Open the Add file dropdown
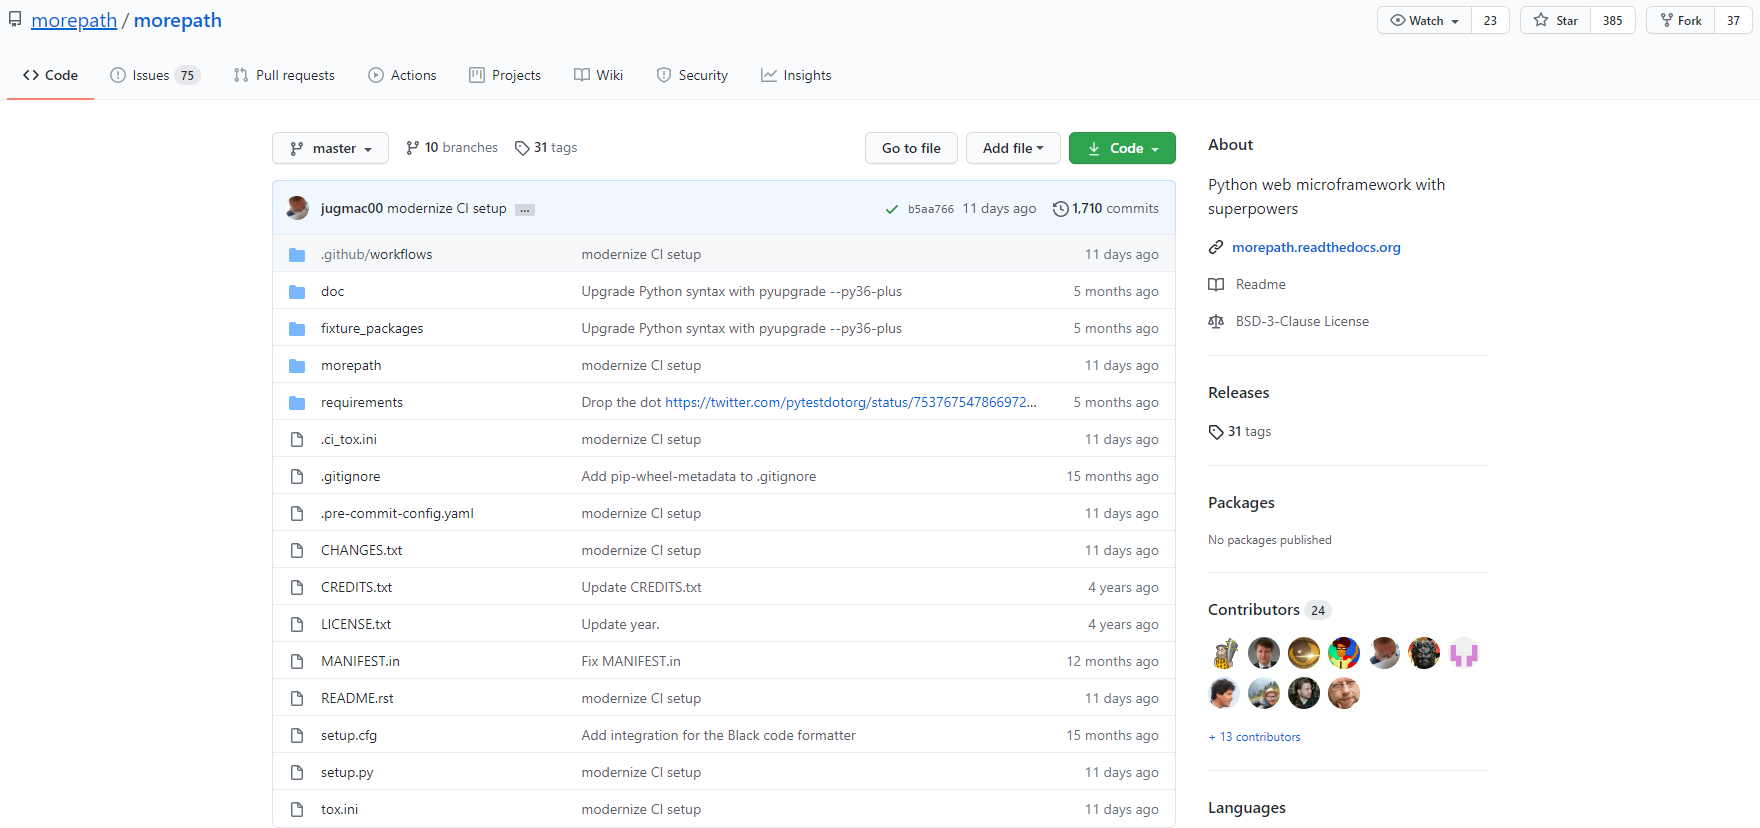This screenshot has width=1760, height=828. [1013, 148]
